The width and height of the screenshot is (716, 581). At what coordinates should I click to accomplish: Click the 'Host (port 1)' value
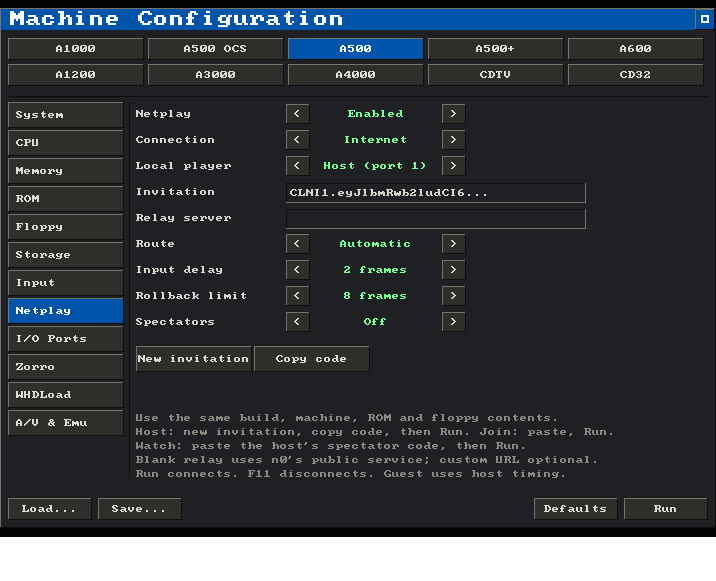375,166
